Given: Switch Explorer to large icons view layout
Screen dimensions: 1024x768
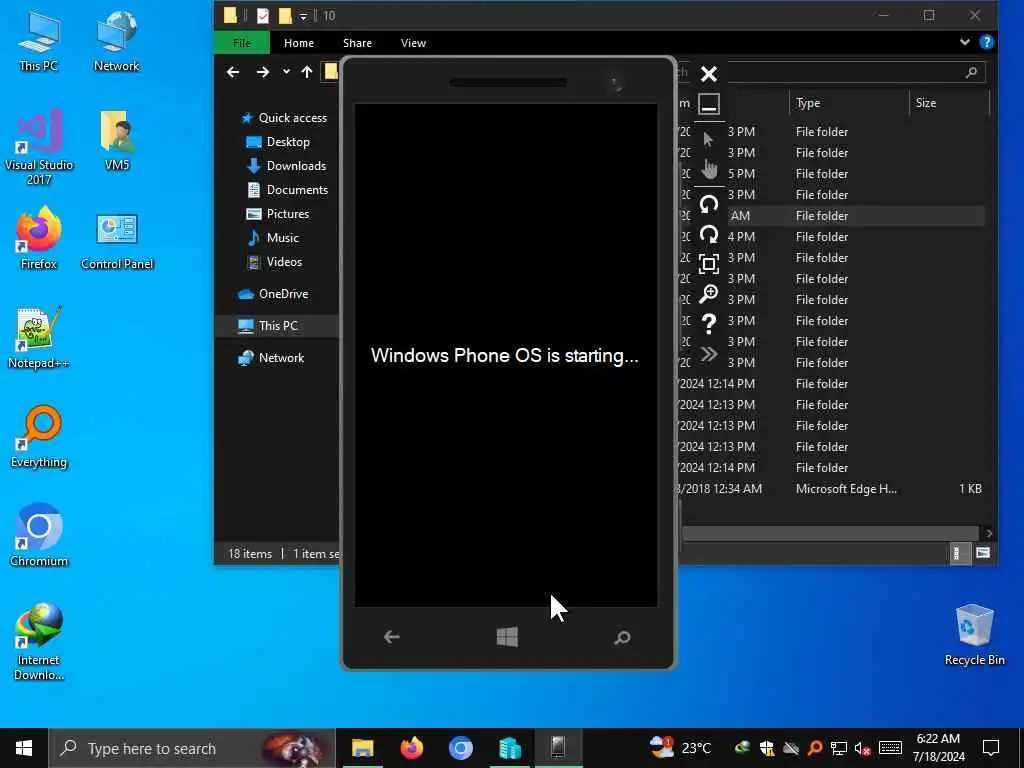Looking at the screenshot, I should (x=983, y=554).
